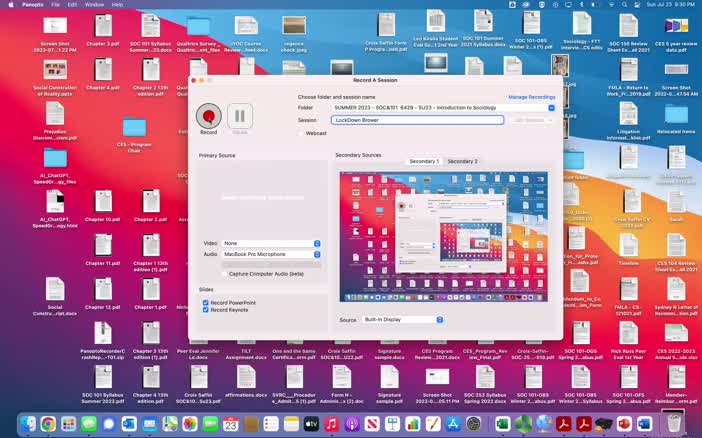This screenshot has height=438, width=702.
Task: Click the Manage Recordings link
Action: tap(531, 97)
